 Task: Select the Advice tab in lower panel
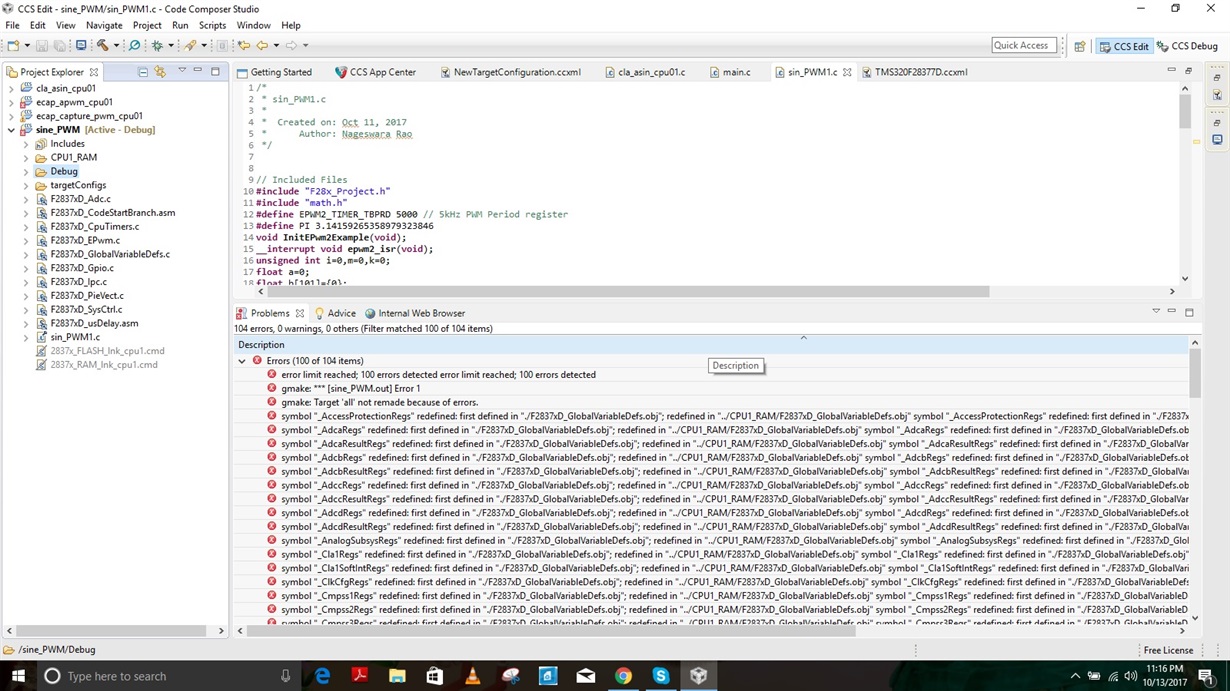[x=343, y=313]
